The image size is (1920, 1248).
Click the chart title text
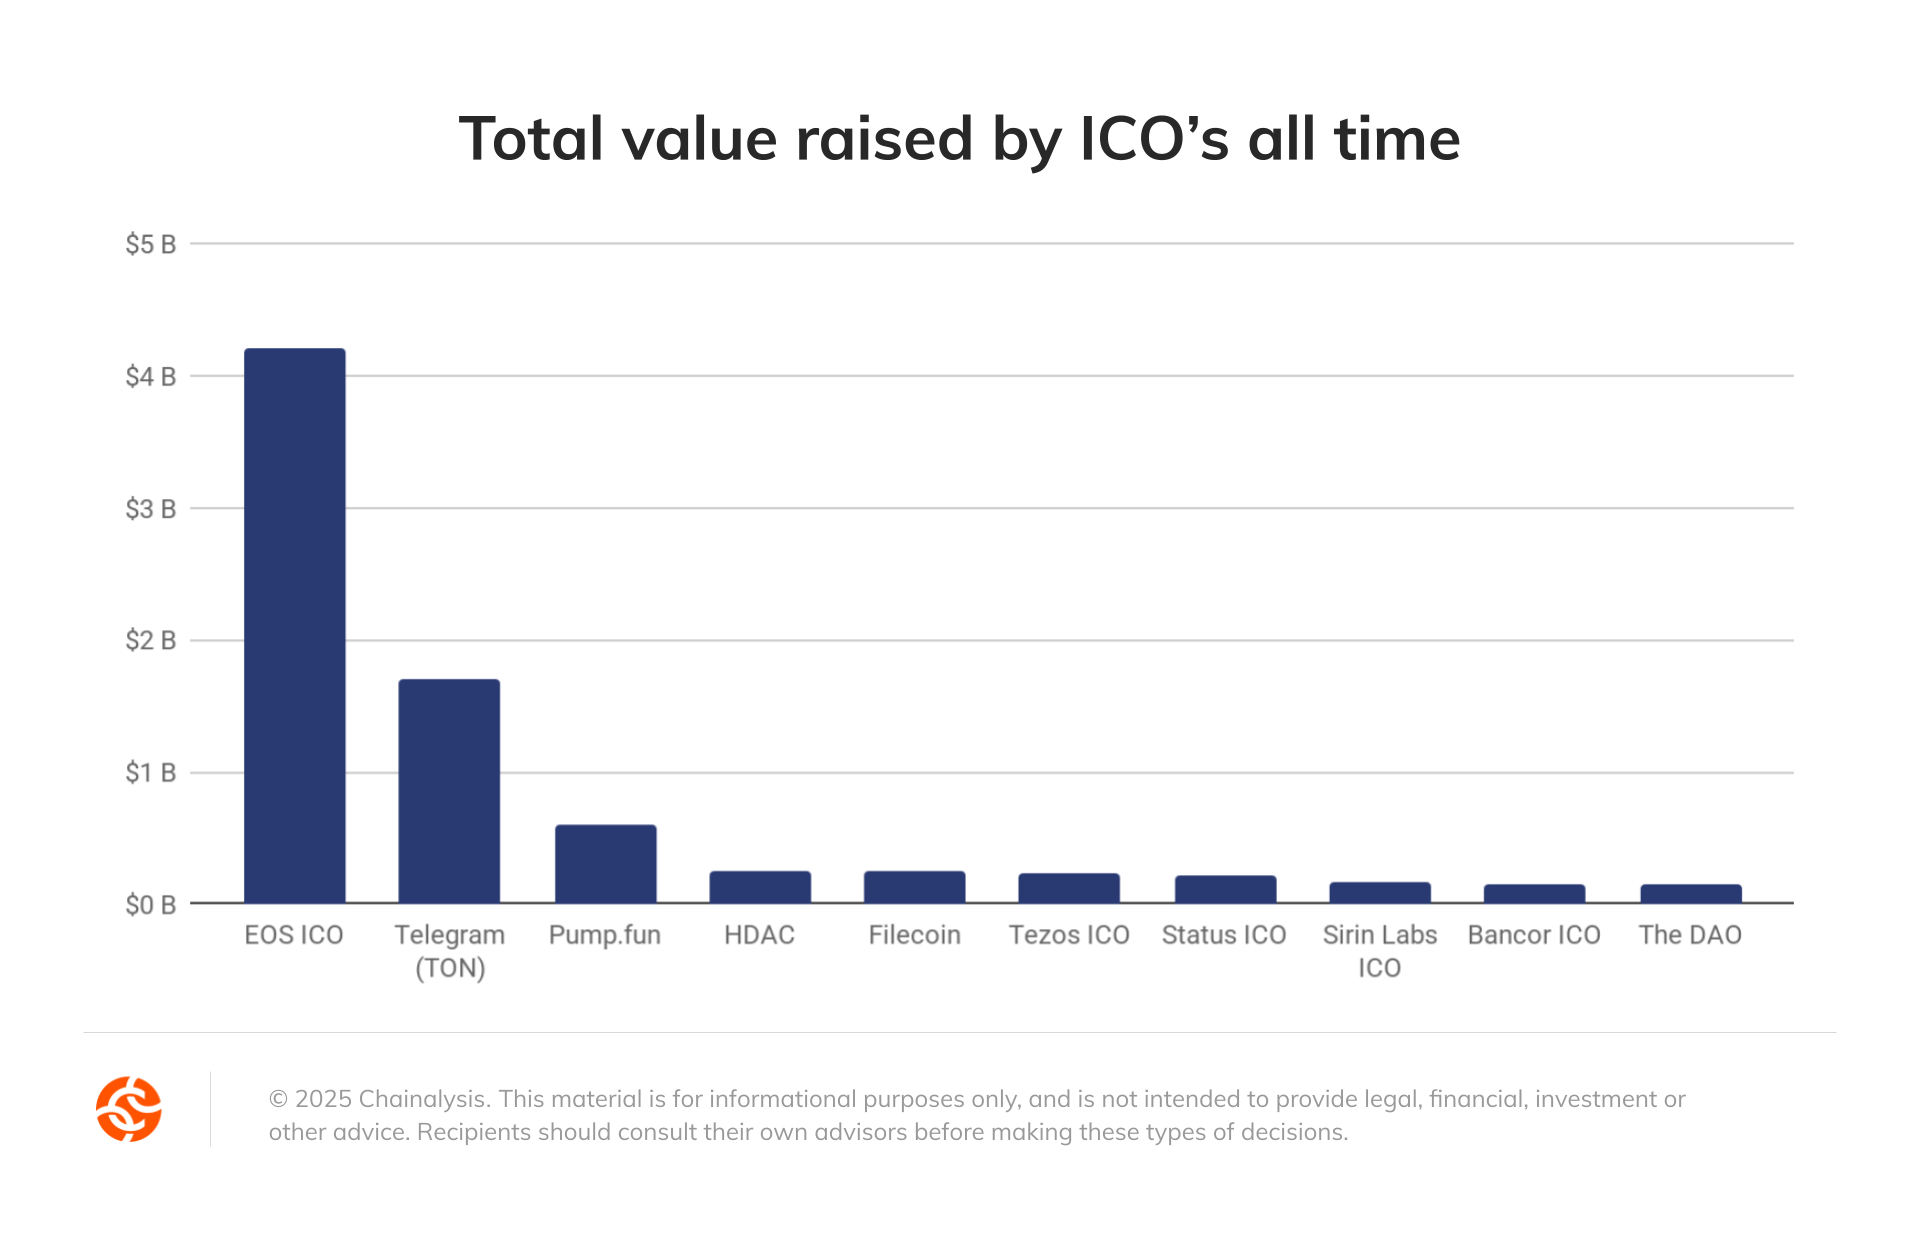[959, 138]
